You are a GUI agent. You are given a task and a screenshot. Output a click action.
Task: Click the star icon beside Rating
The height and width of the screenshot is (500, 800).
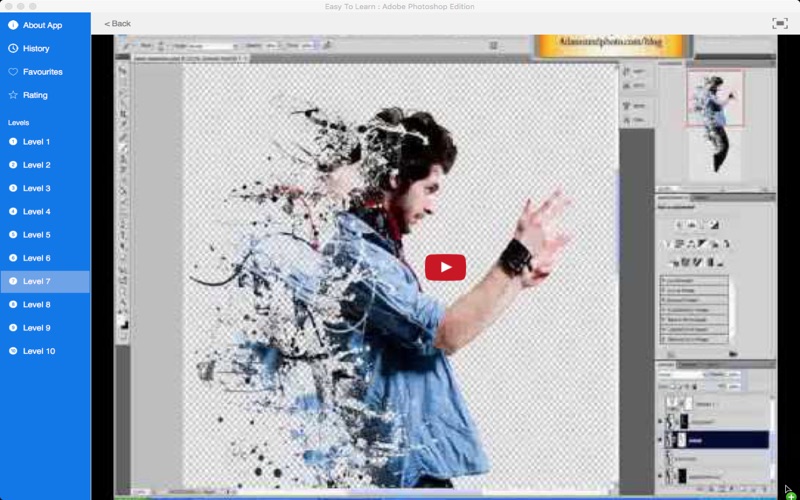[x=13, y=95]
